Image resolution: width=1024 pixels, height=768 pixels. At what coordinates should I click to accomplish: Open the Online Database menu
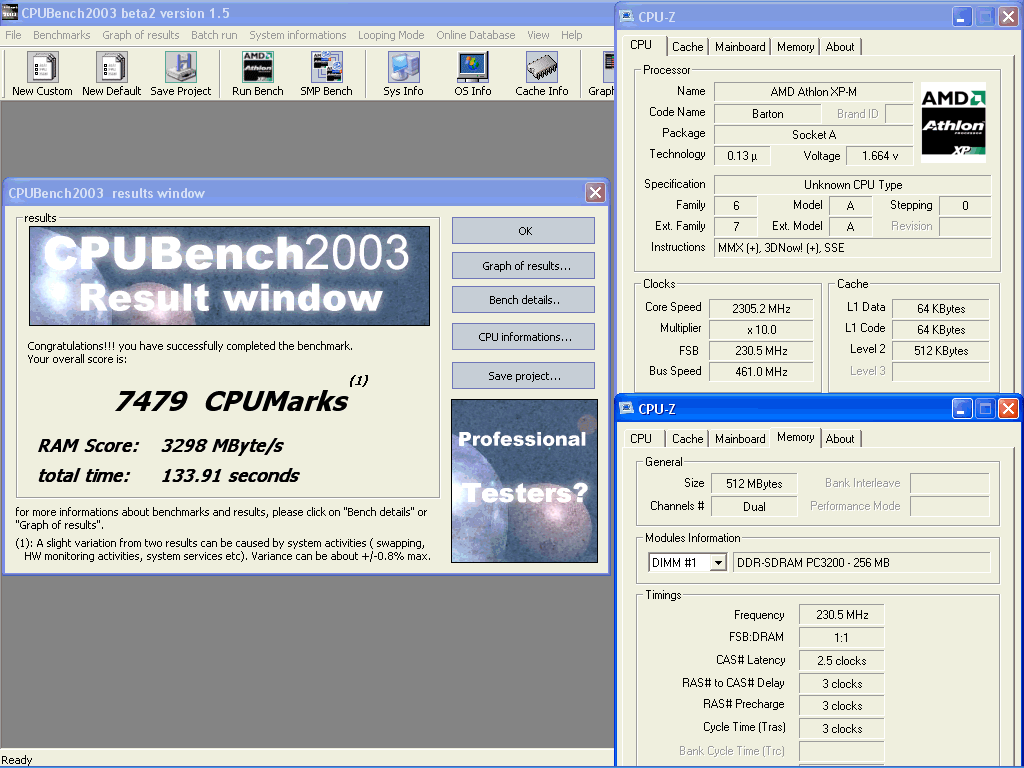(x=475, y=35)
